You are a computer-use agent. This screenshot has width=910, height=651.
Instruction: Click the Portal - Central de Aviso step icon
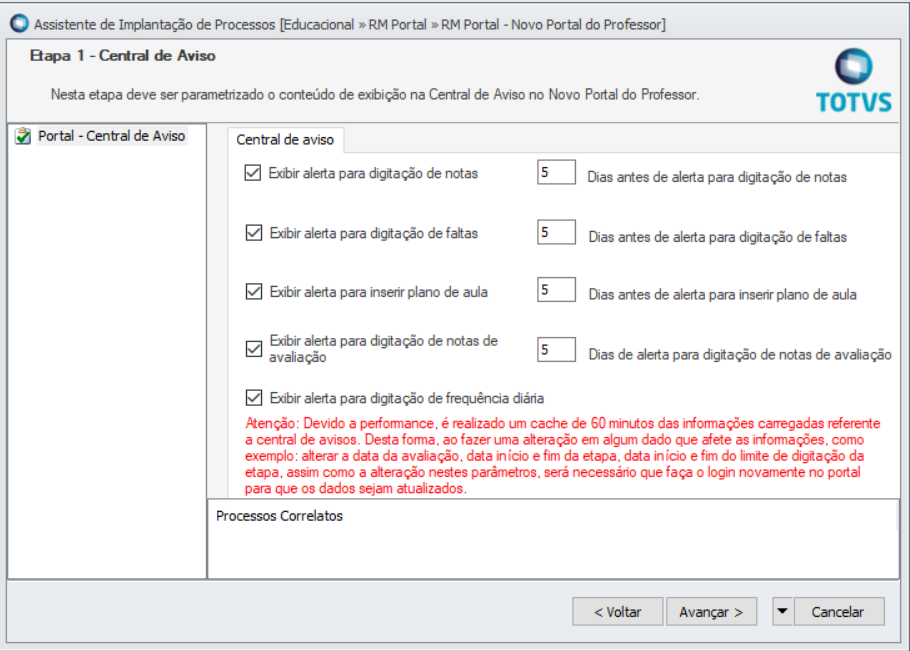tap(23, 137)
